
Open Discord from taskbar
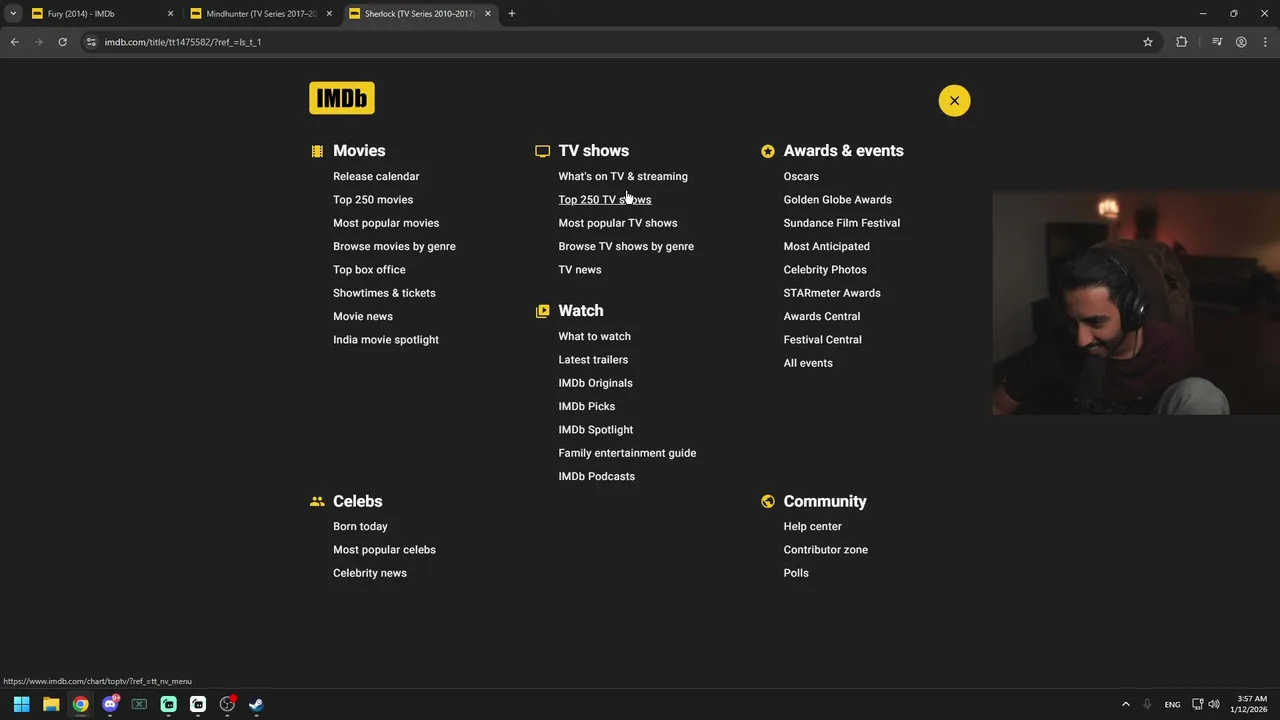click(x=110, y=704)
